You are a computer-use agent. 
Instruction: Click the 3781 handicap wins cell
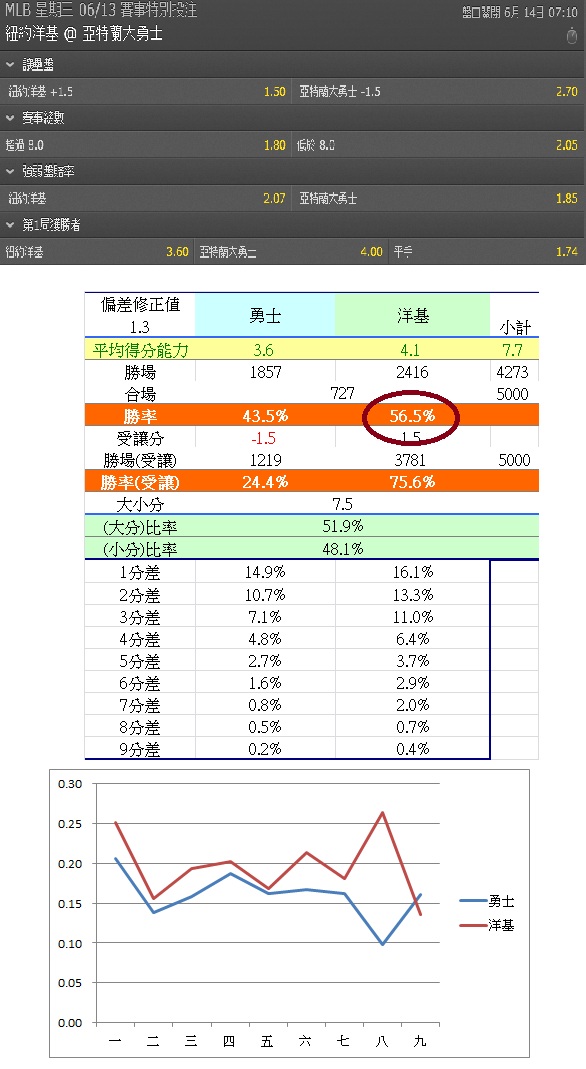pos(410,460)
